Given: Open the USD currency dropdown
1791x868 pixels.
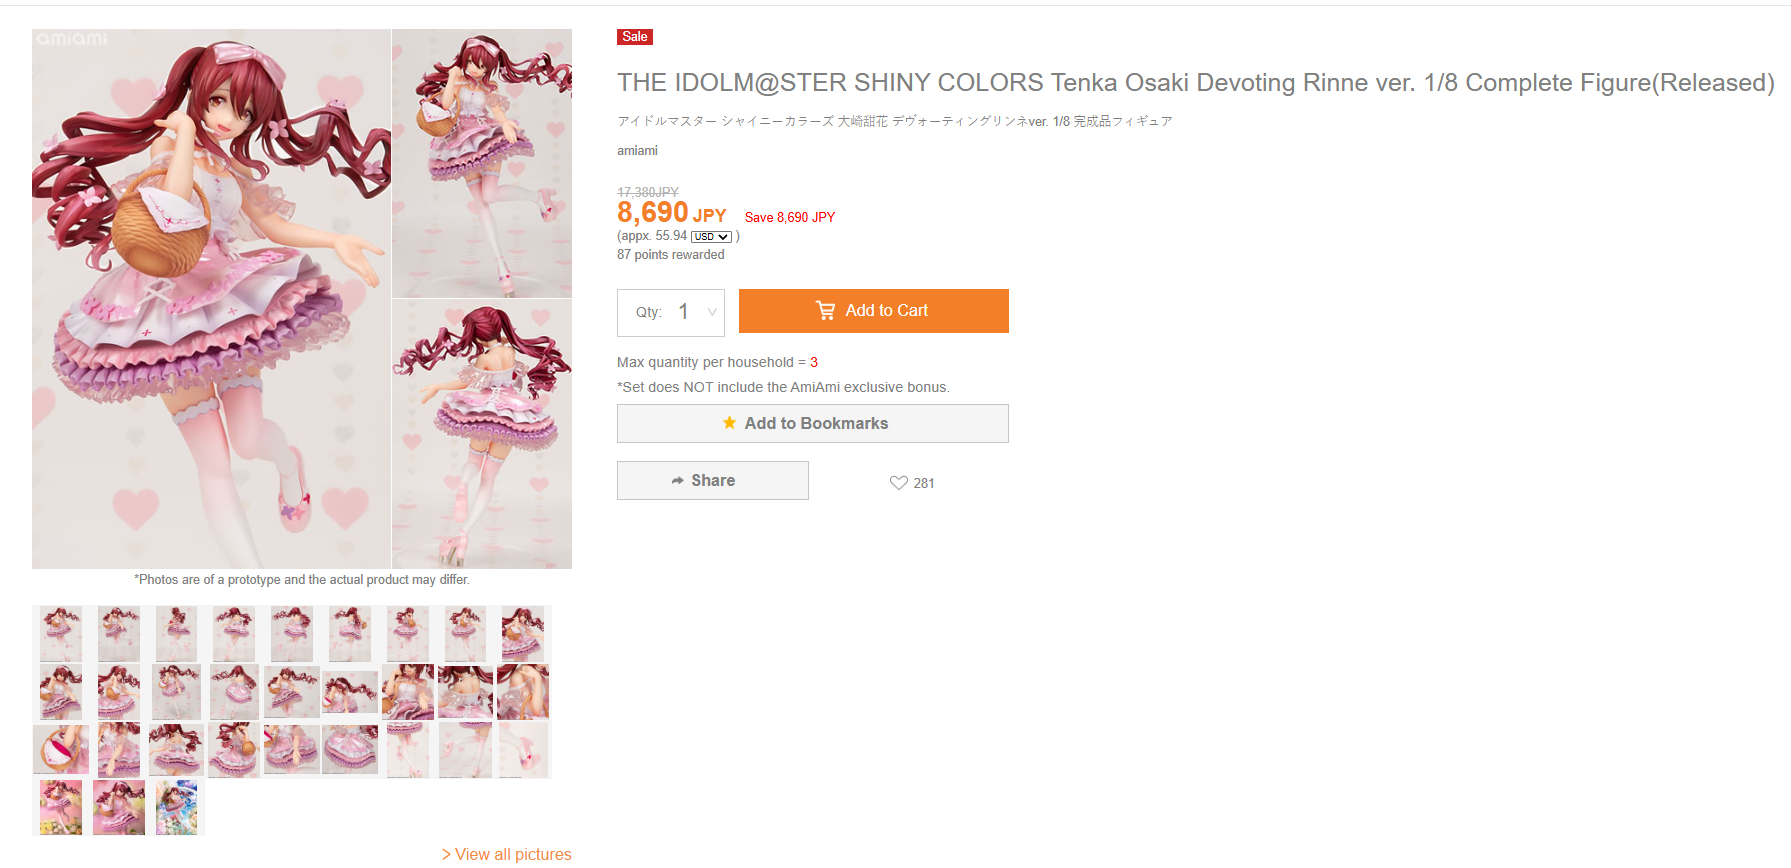Looking at the screenshot, I should 711,237.
